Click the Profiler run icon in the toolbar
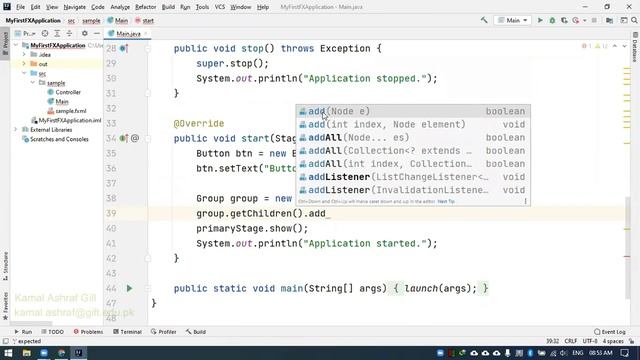640x360 pixels. (576, 20)
